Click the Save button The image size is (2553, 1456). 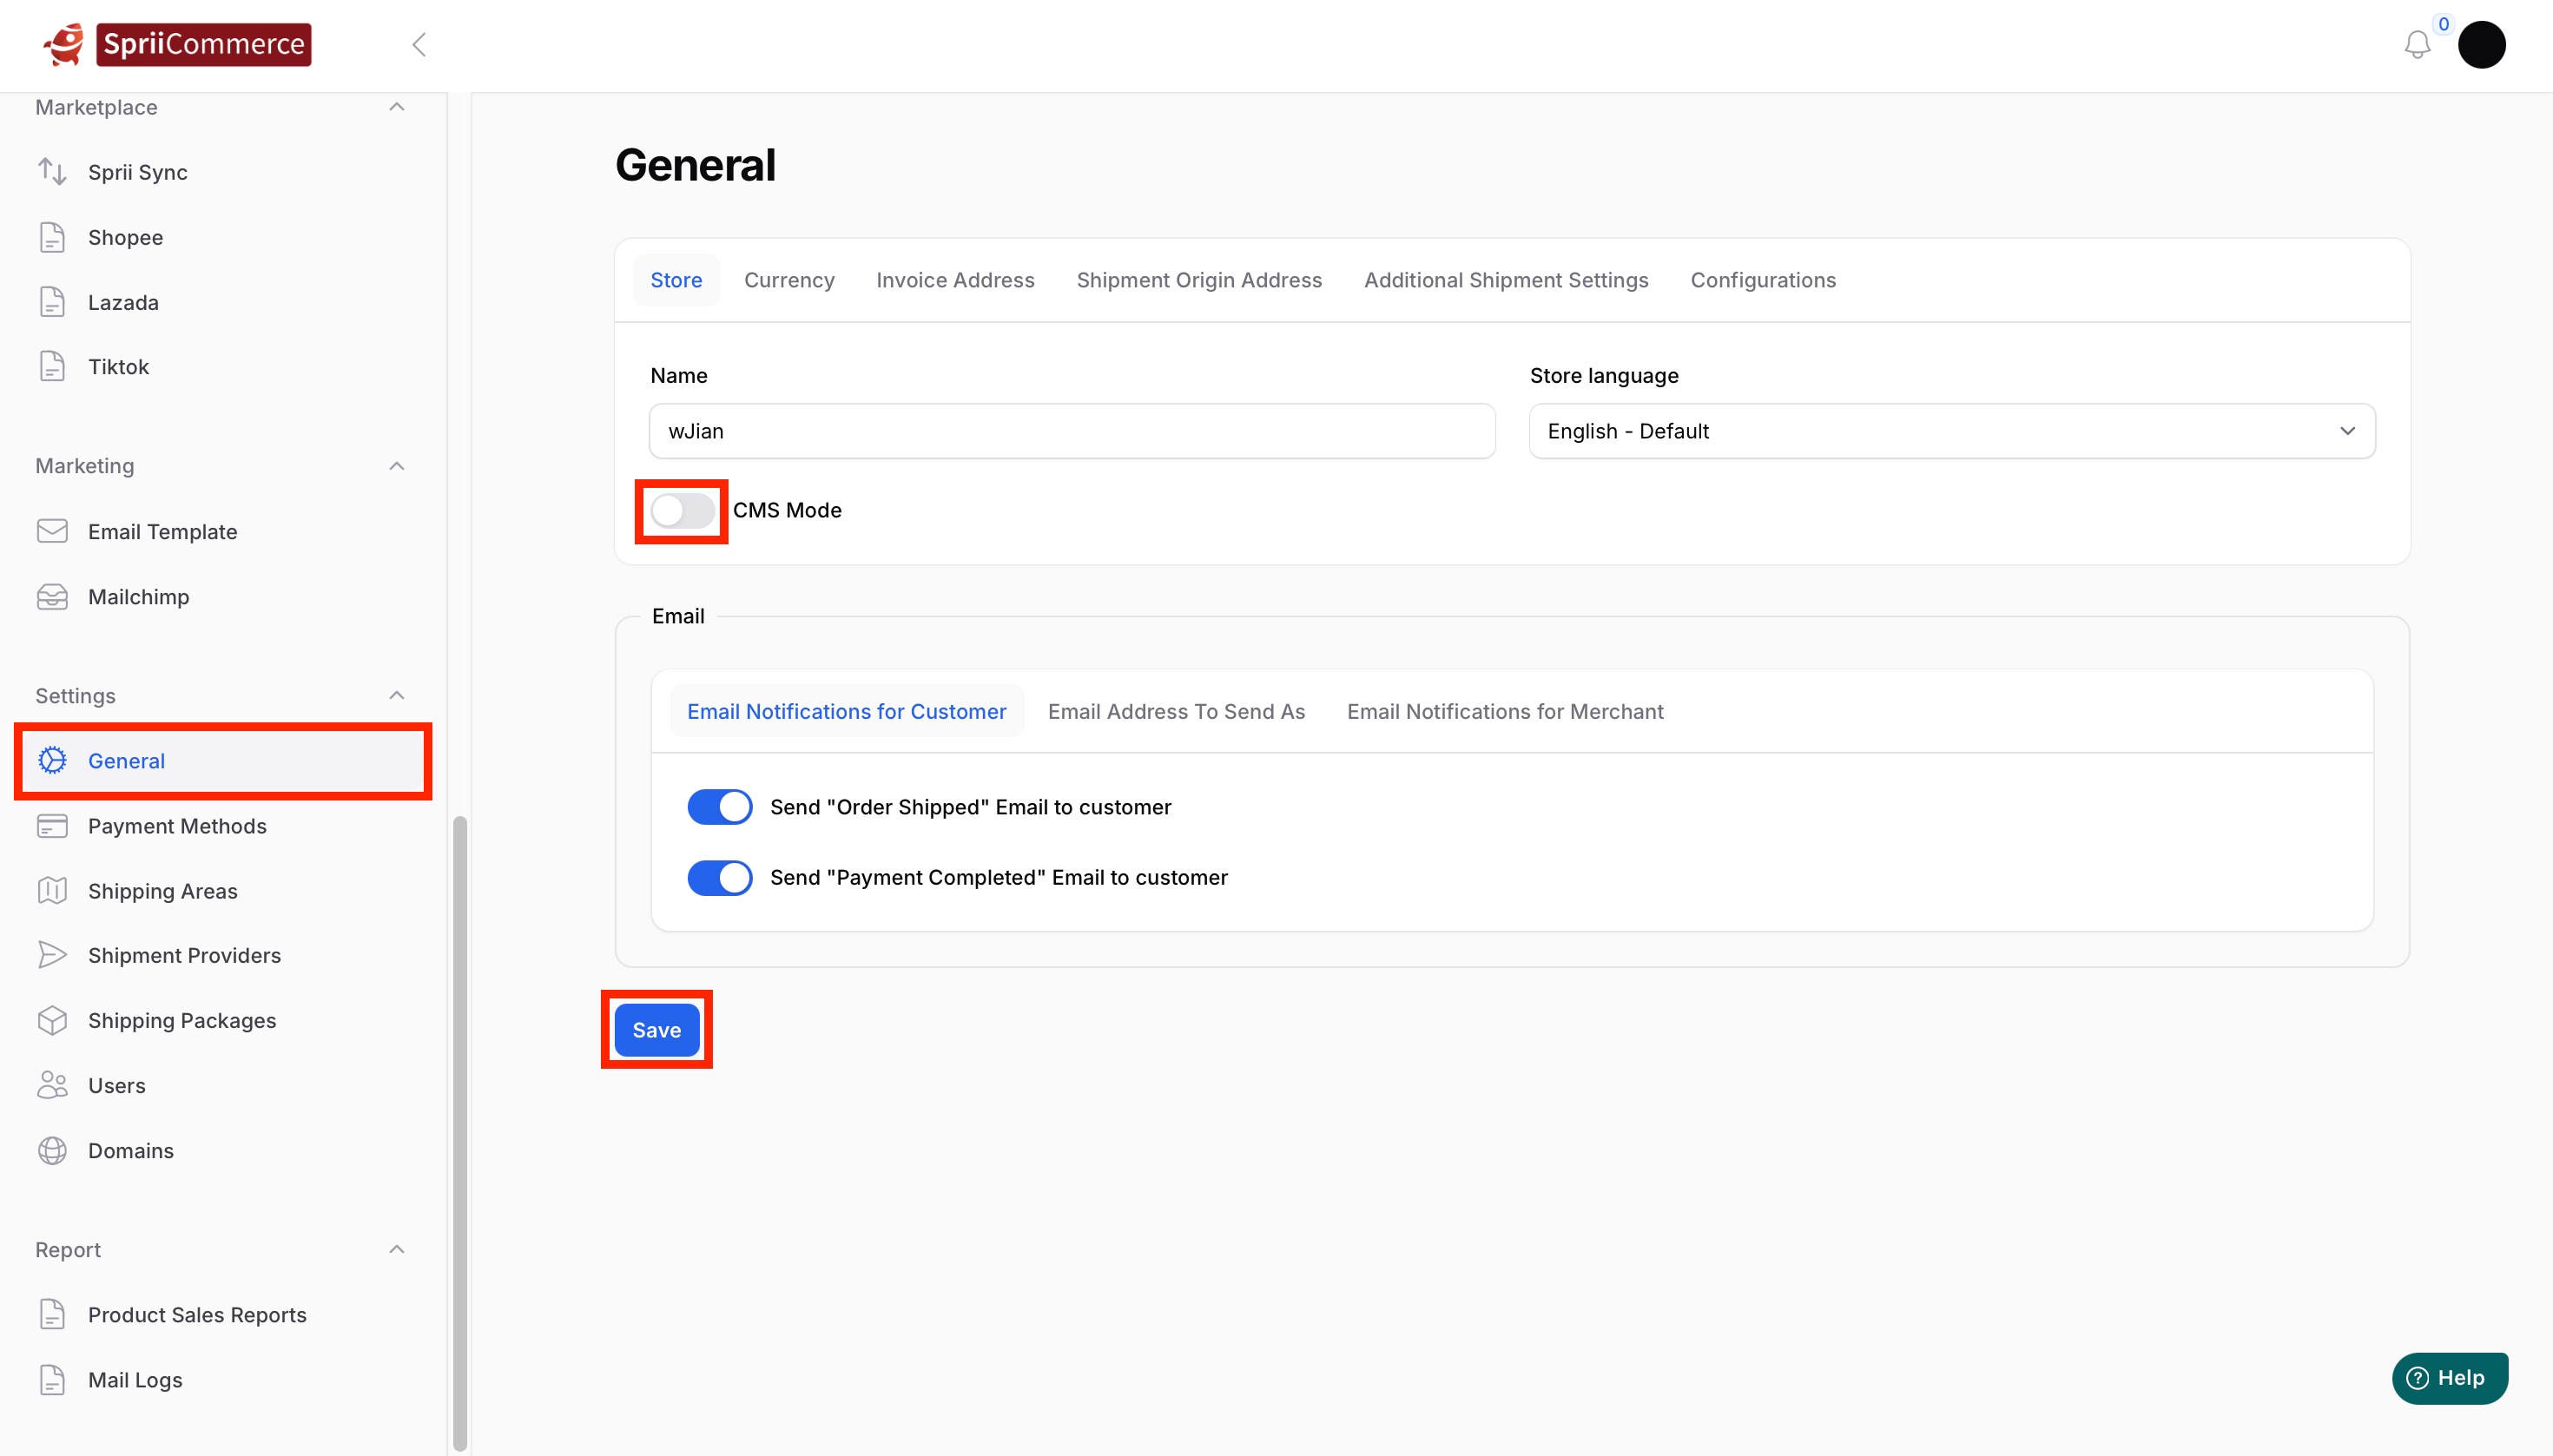pos(656,1030)
